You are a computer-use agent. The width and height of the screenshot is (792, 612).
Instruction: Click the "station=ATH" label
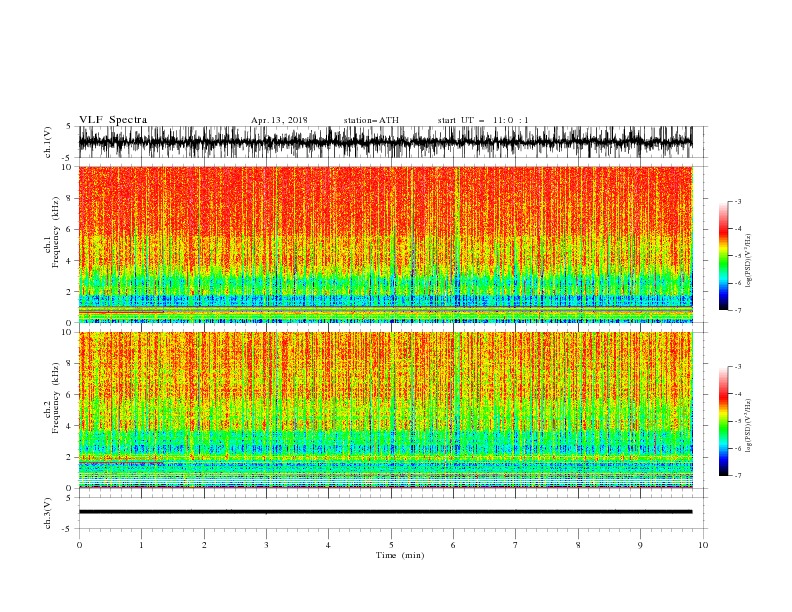pos(371,120)
